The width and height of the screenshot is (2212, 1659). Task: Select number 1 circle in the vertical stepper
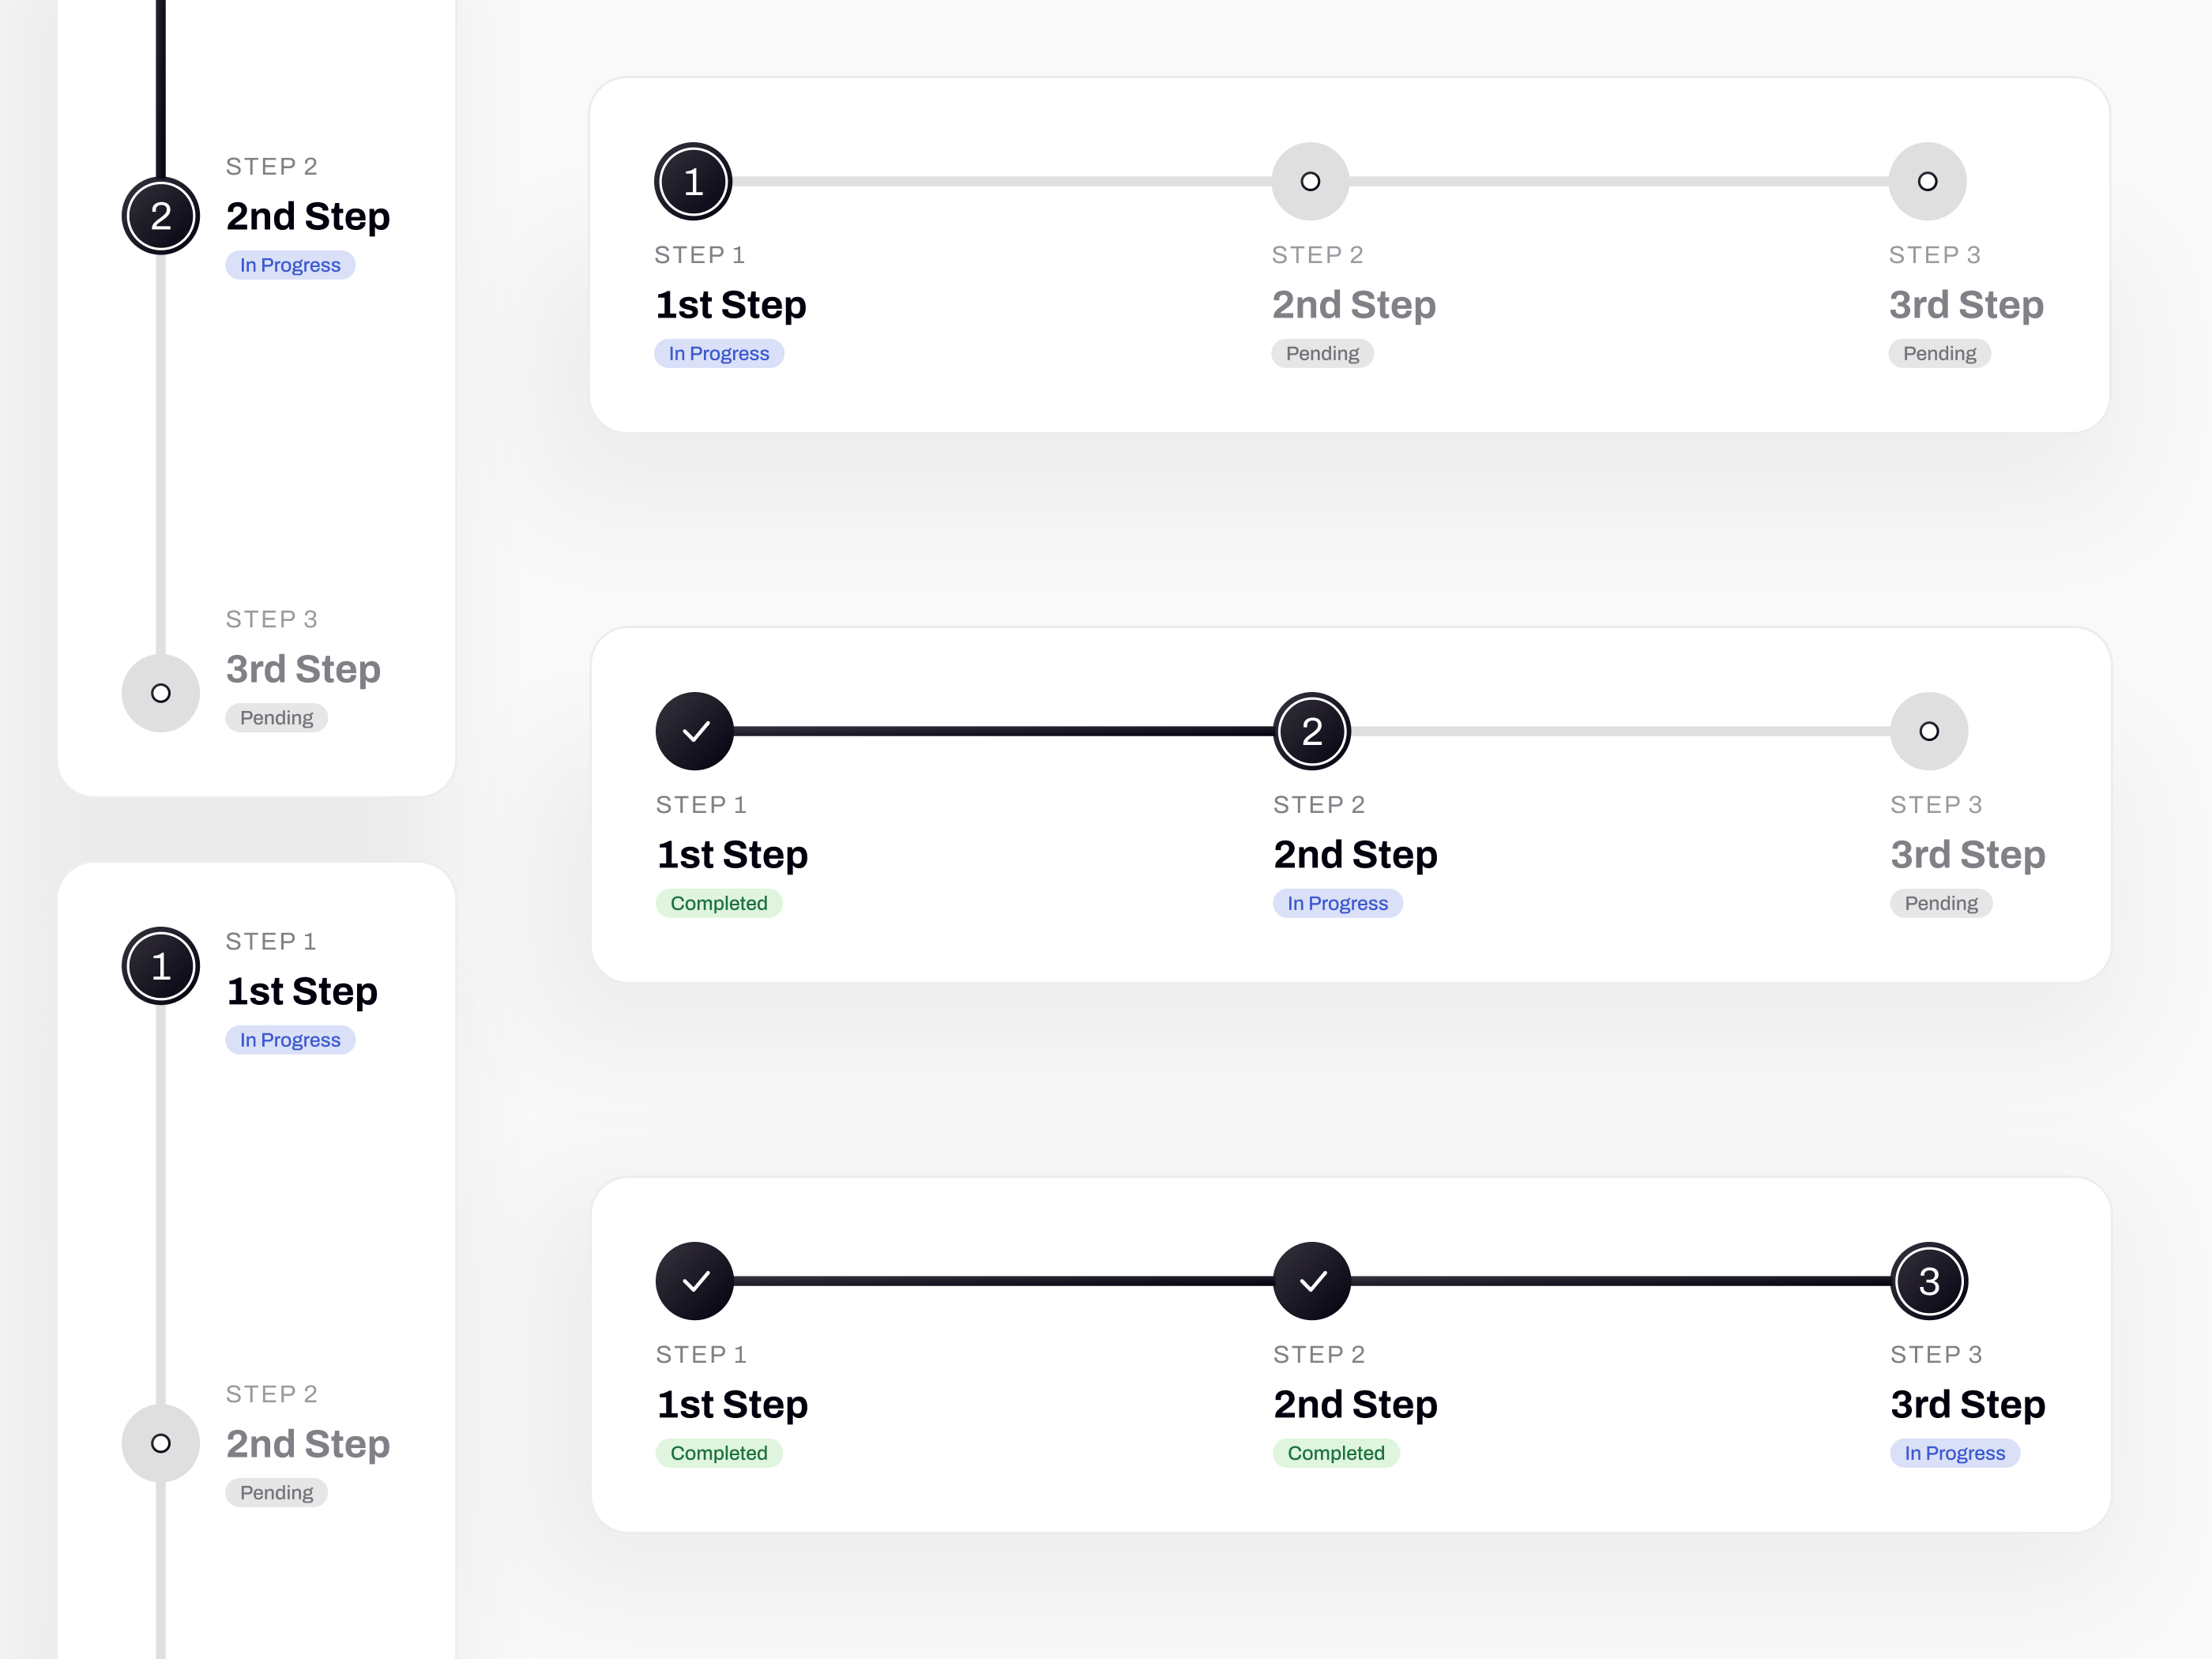[161, 966]
